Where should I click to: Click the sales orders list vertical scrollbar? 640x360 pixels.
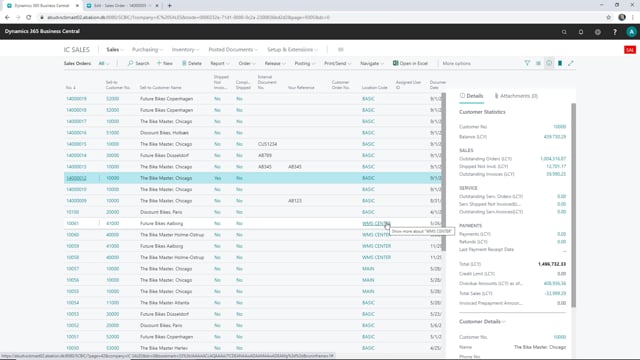pyautogui.click(x=443, y=171)
